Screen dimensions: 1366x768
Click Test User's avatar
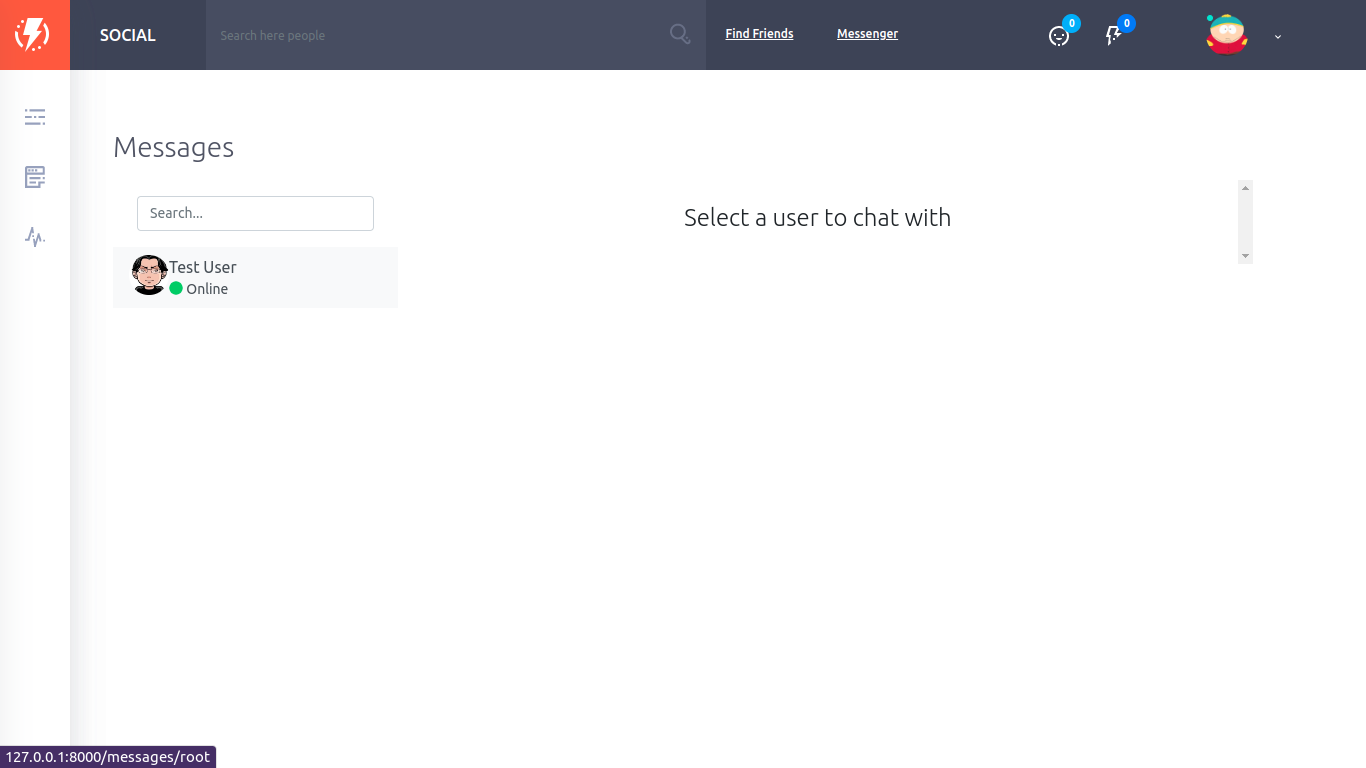tap(149, 275)
